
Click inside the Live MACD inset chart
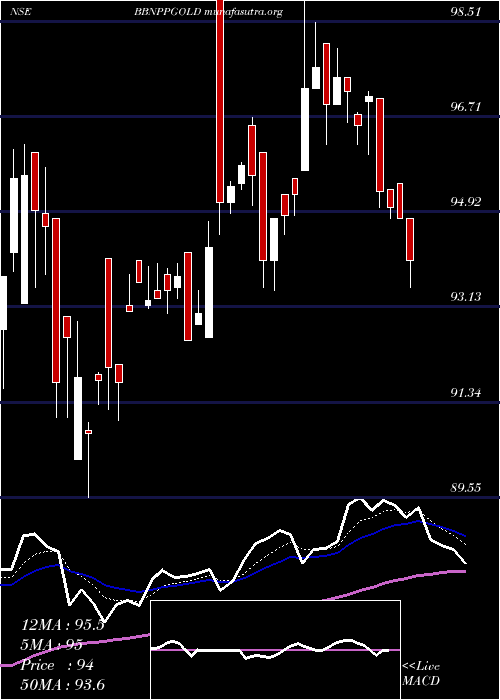point(275,650)
